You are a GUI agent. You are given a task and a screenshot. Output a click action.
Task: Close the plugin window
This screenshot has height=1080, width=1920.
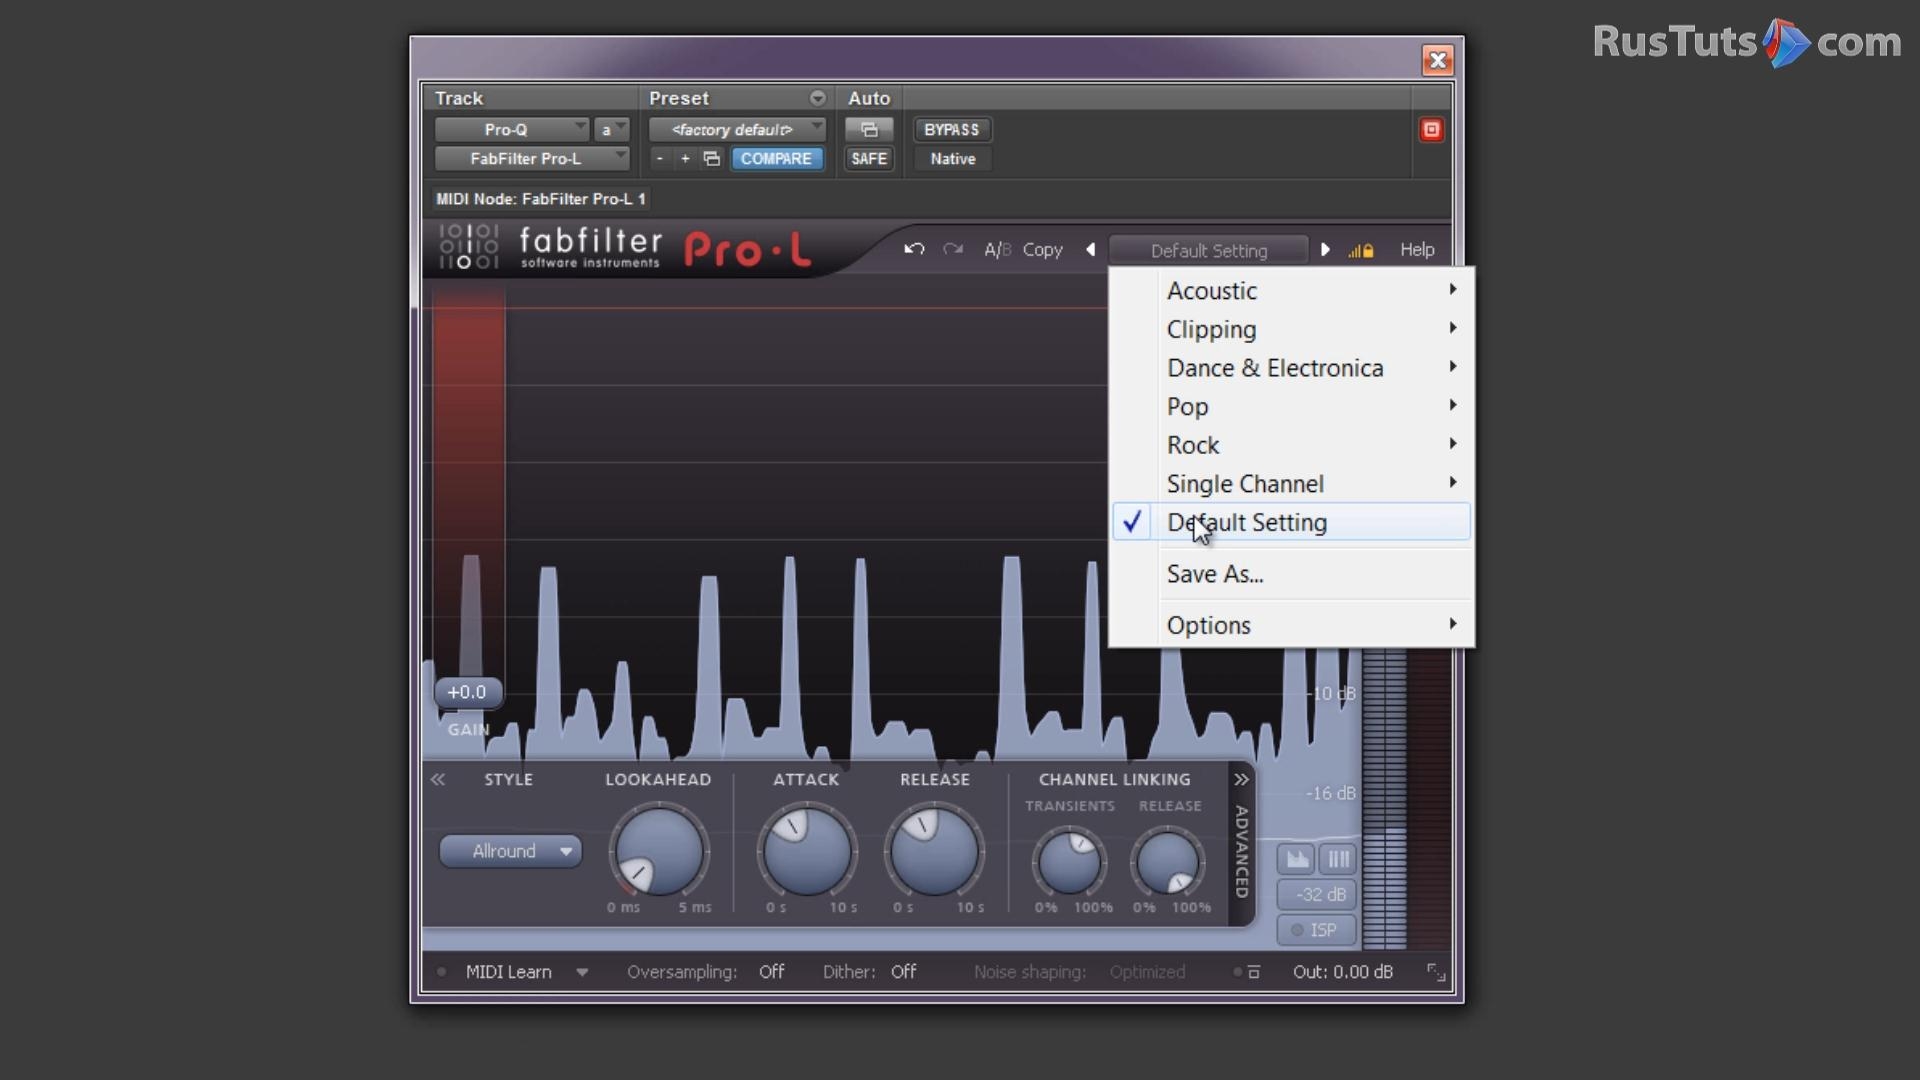1437,61
